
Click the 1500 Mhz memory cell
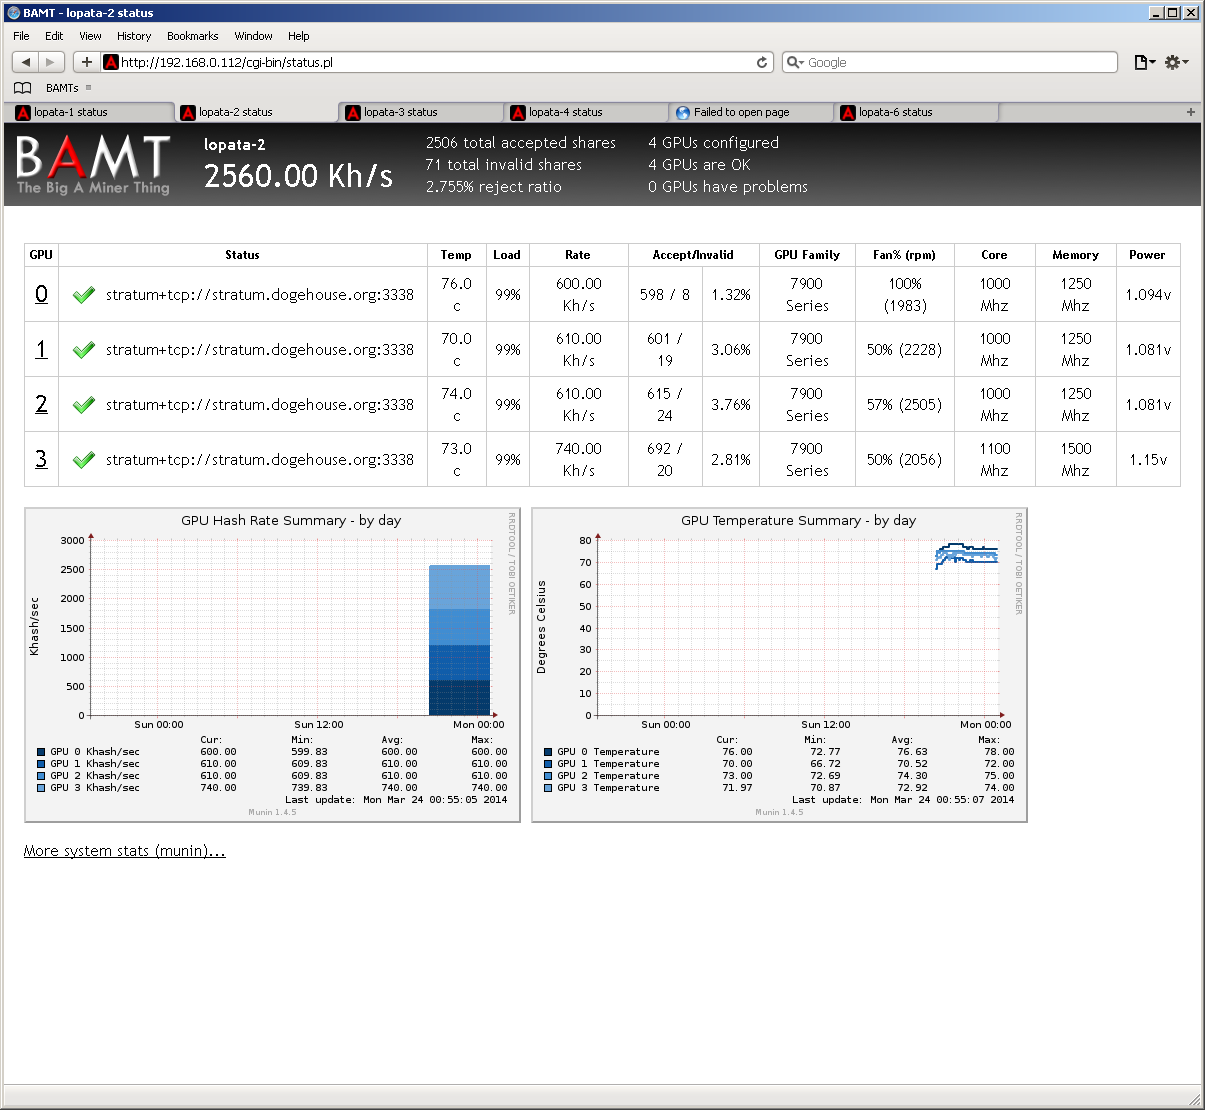pyautogui.click(x=1076, y=460)
